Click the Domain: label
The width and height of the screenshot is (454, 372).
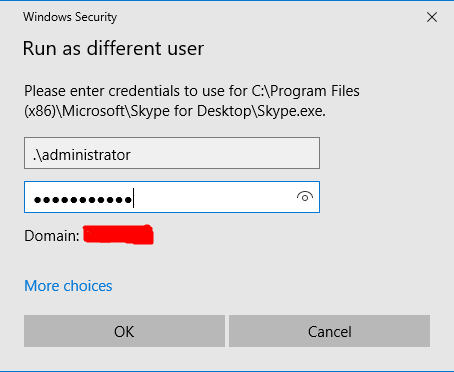(x=52, y=236)
